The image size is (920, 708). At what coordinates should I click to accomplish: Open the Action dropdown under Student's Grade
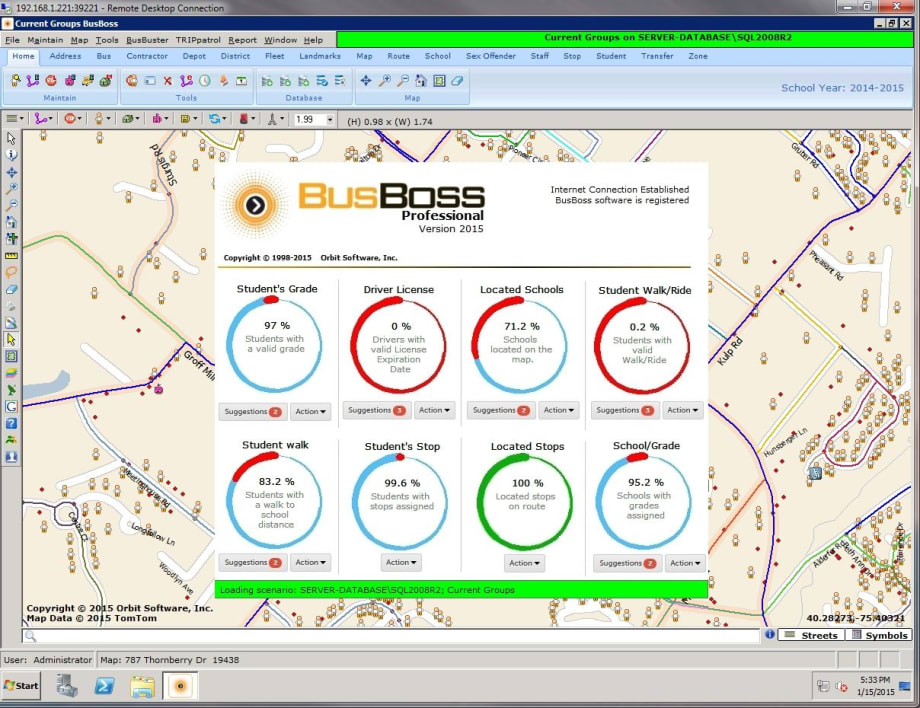(x=309, y=410)
